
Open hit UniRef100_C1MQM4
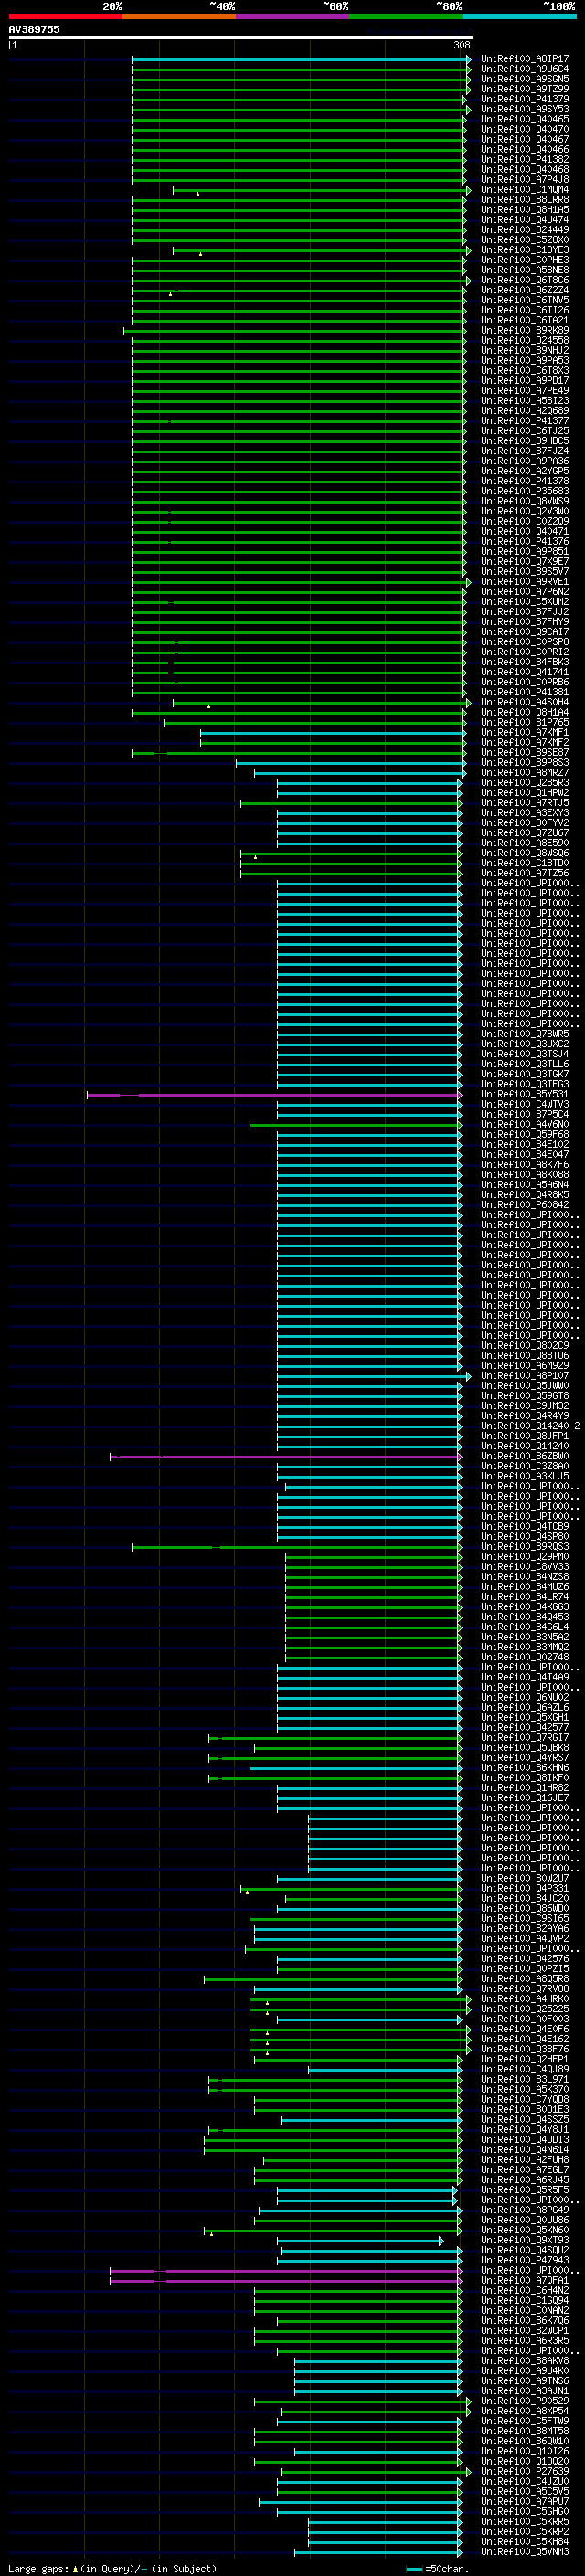coord(525,190)
